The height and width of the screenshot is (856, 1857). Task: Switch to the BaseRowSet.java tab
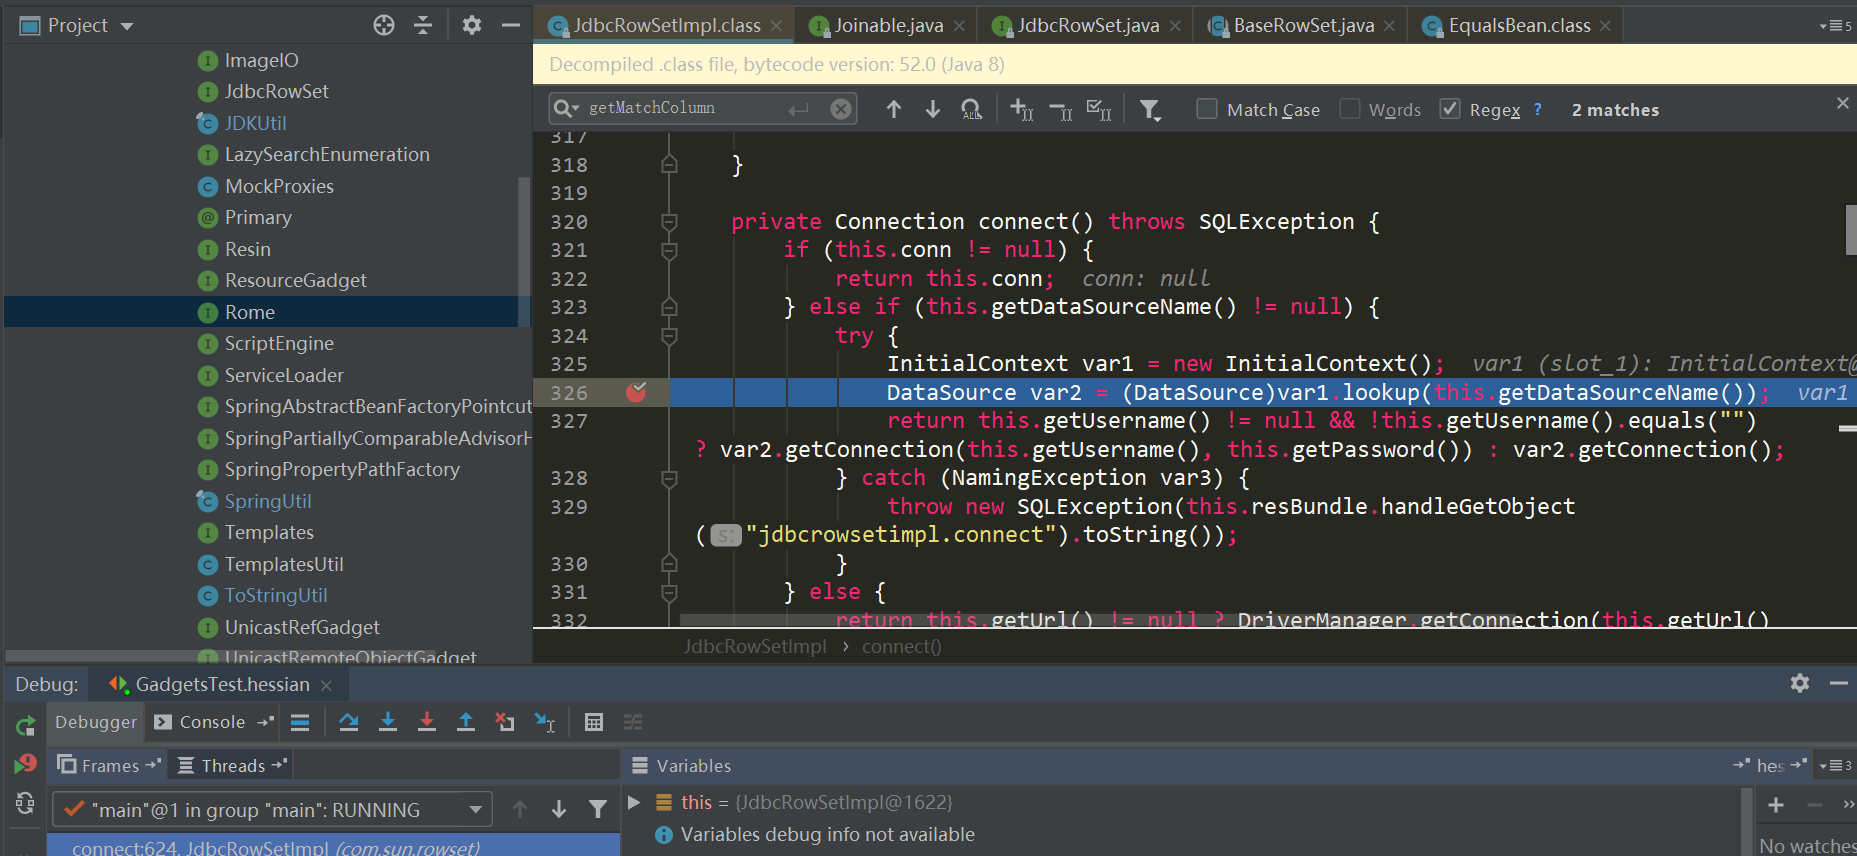(1302, 26)
